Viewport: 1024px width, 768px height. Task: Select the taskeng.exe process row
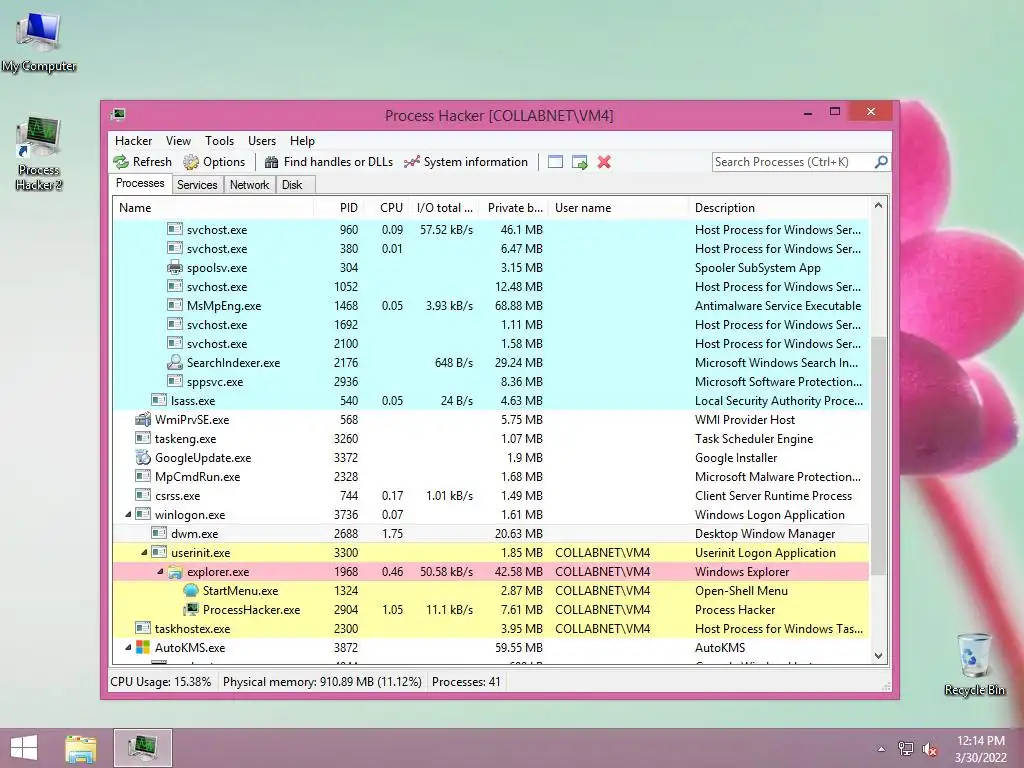point(491,438)
